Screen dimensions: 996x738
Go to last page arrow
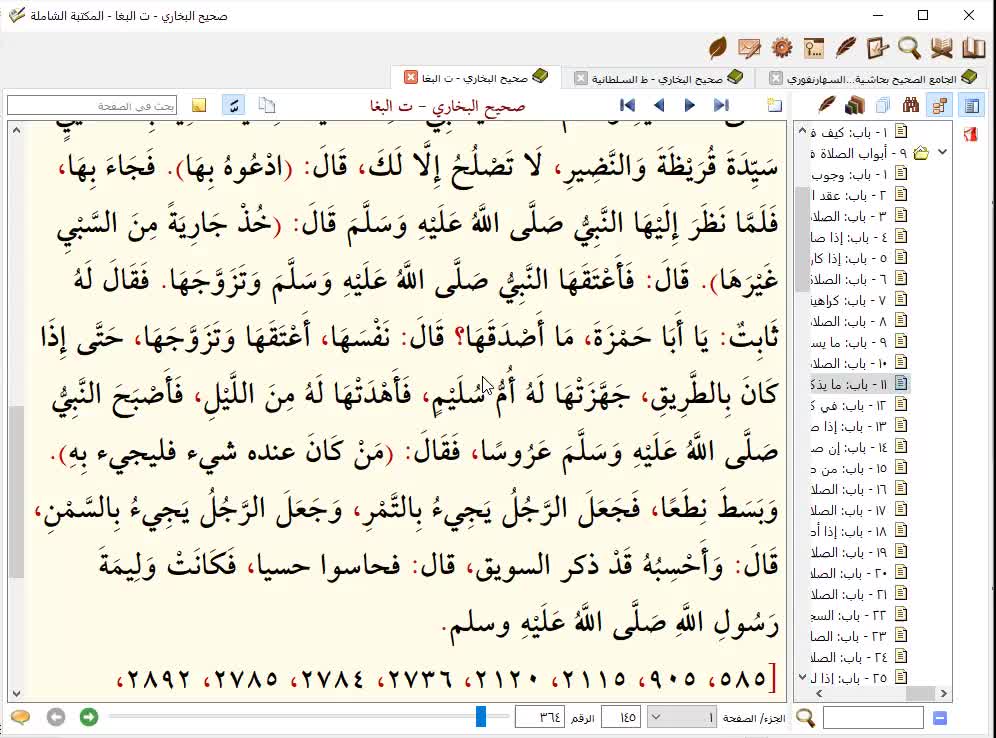coord(721,105)
